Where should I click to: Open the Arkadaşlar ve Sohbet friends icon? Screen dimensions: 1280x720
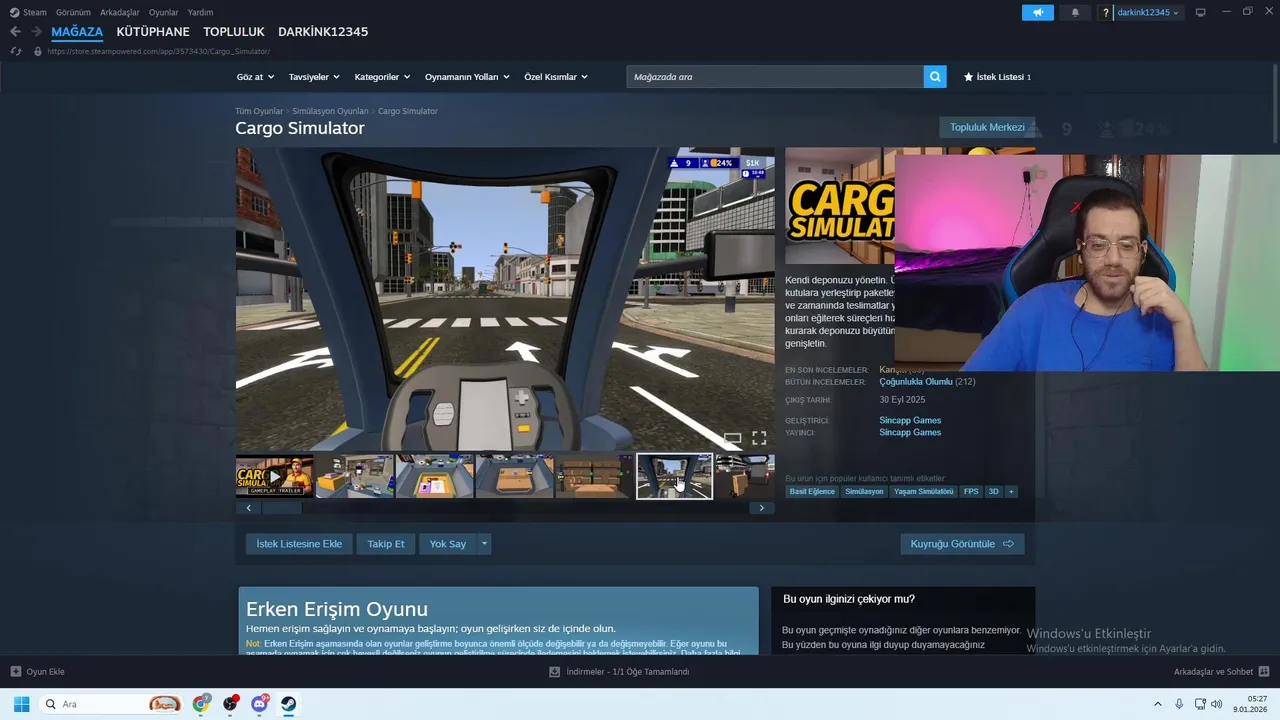coord(1263,672)
